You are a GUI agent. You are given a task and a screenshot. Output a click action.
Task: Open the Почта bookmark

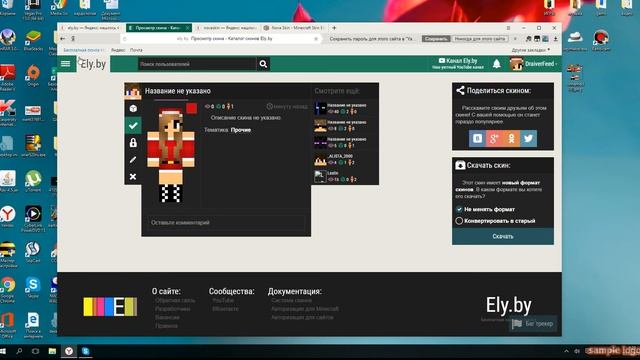(x=136, y=50)
